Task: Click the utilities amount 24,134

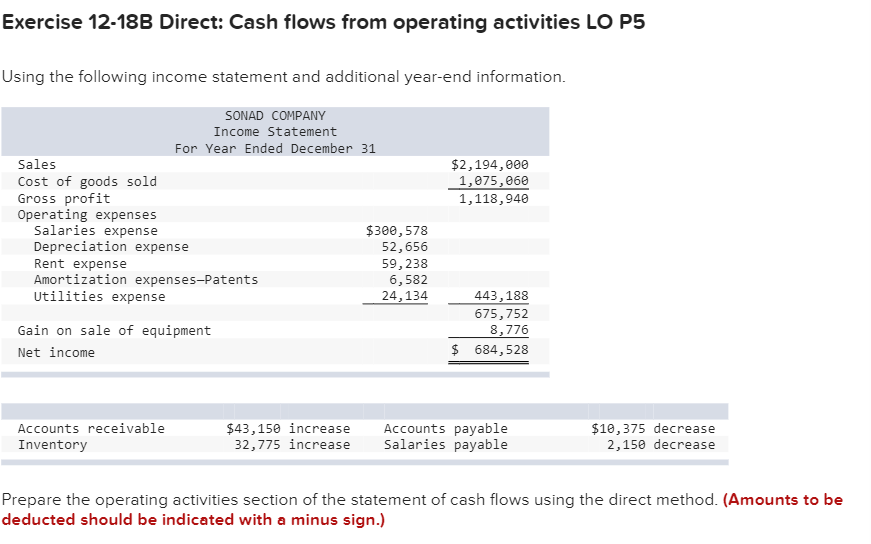Action: [404, 296]
